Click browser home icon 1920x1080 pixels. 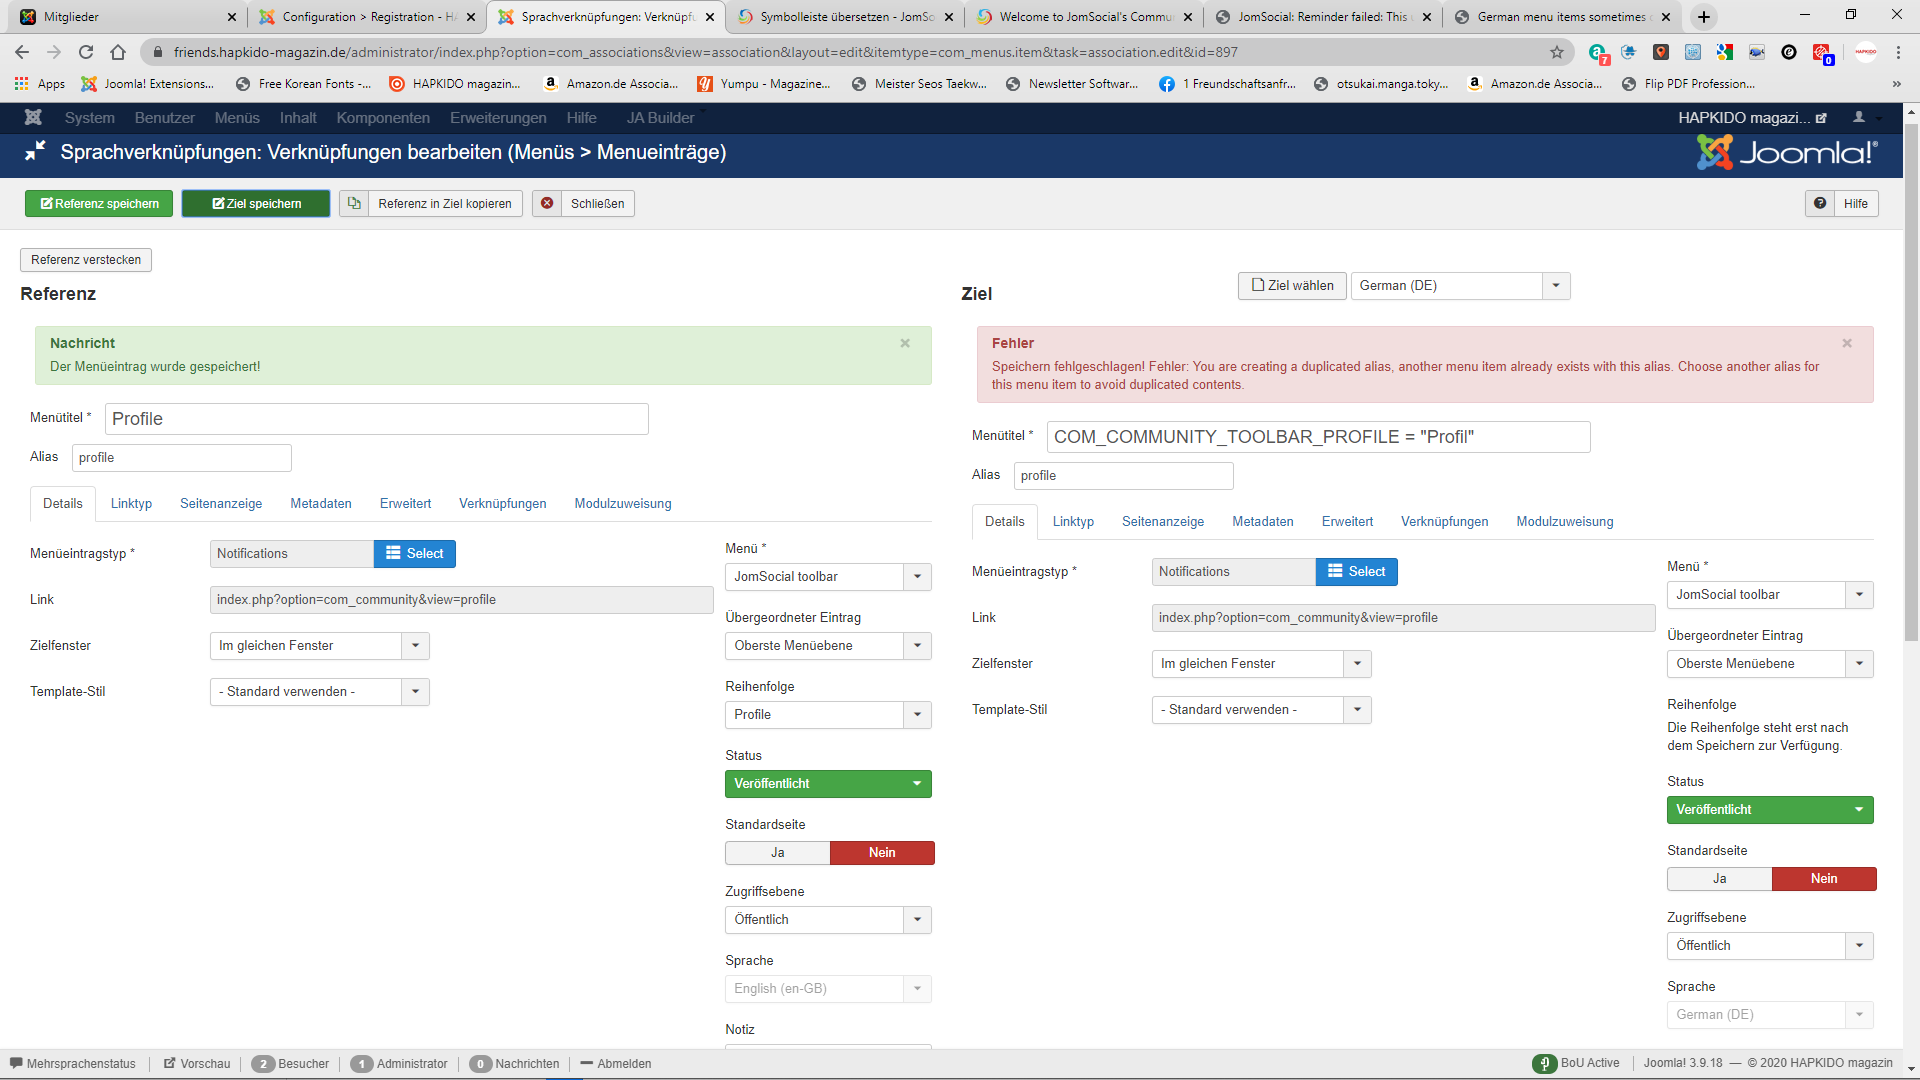(118, 52)
